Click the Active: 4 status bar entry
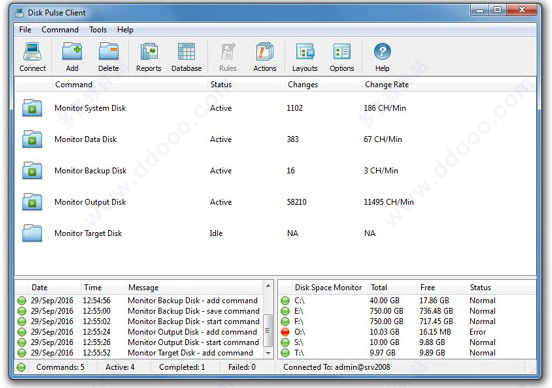 click(x=120, y=367)
